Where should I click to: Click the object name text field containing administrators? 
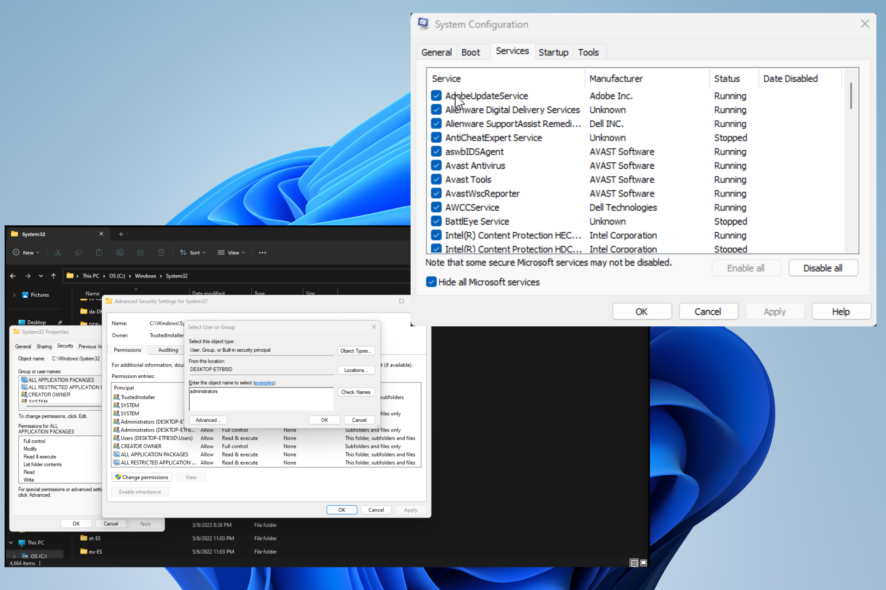(x=261, y=398)
